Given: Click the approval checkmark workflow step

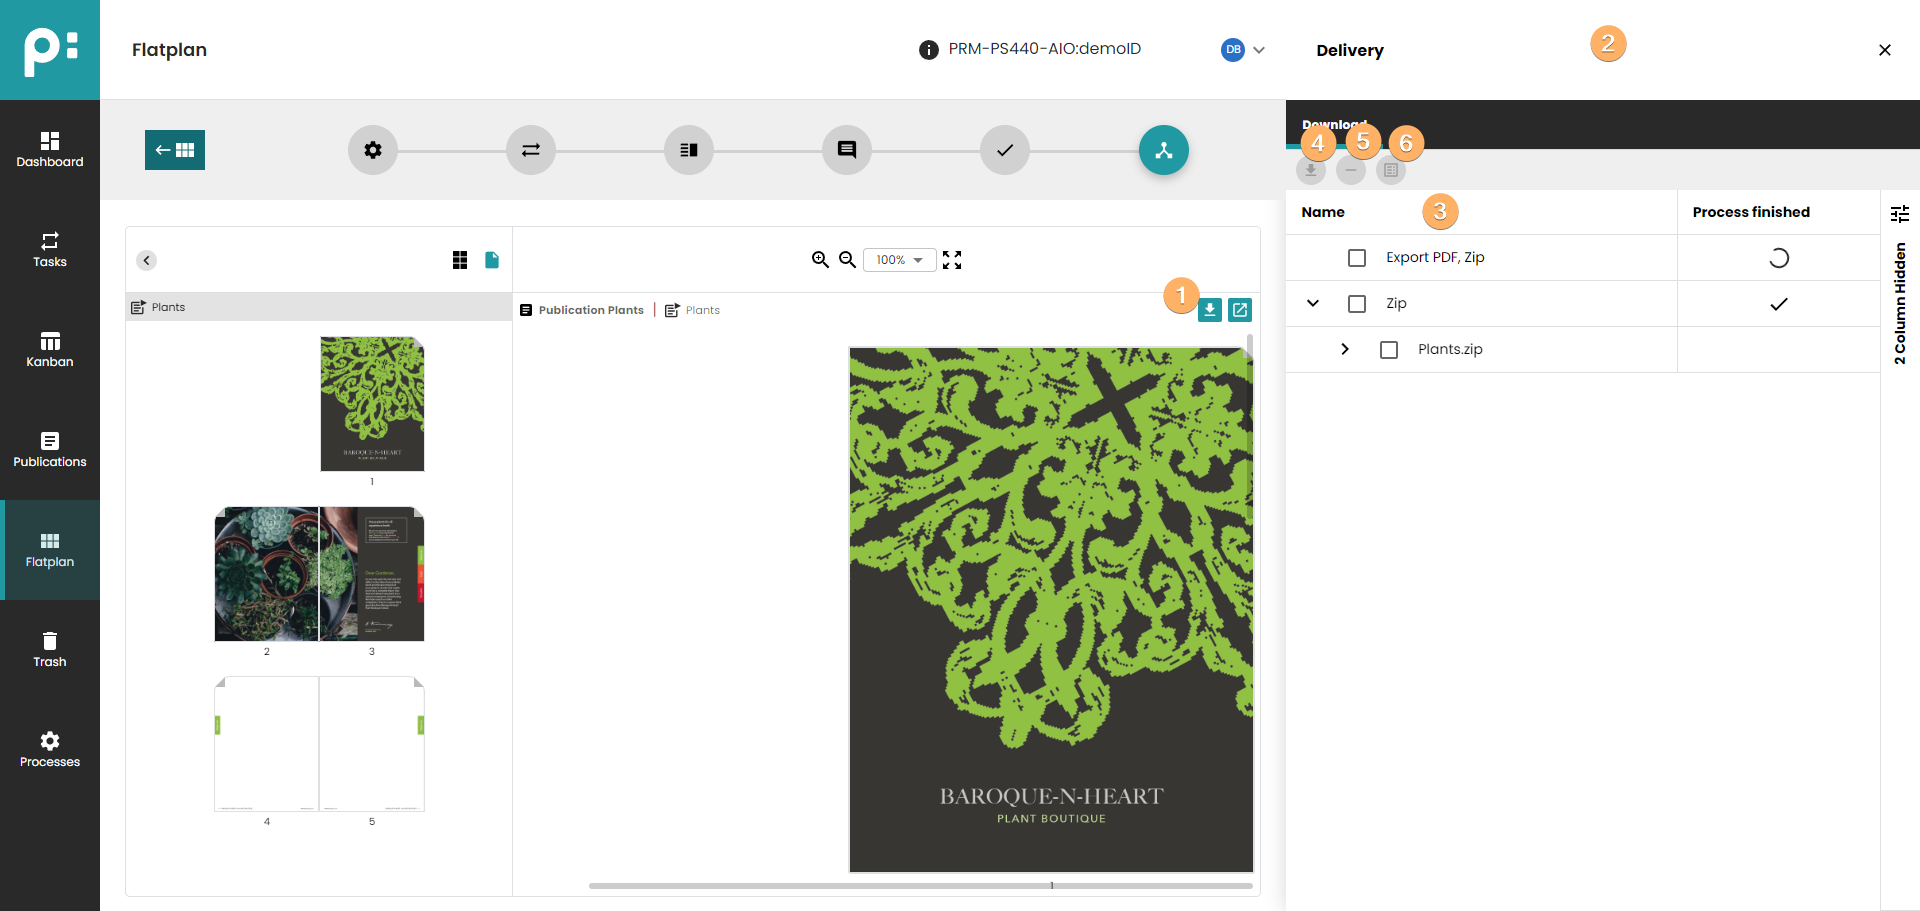Looking at the screenshot, I should (1004, 150).
